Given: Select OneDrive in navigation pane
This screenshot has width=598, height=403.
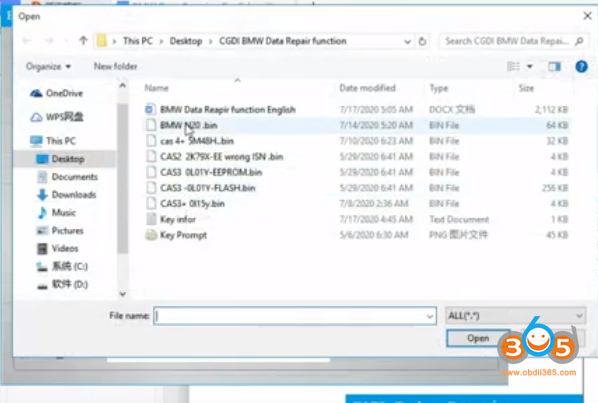Looking at the screenshot, I should click(57, 93).
